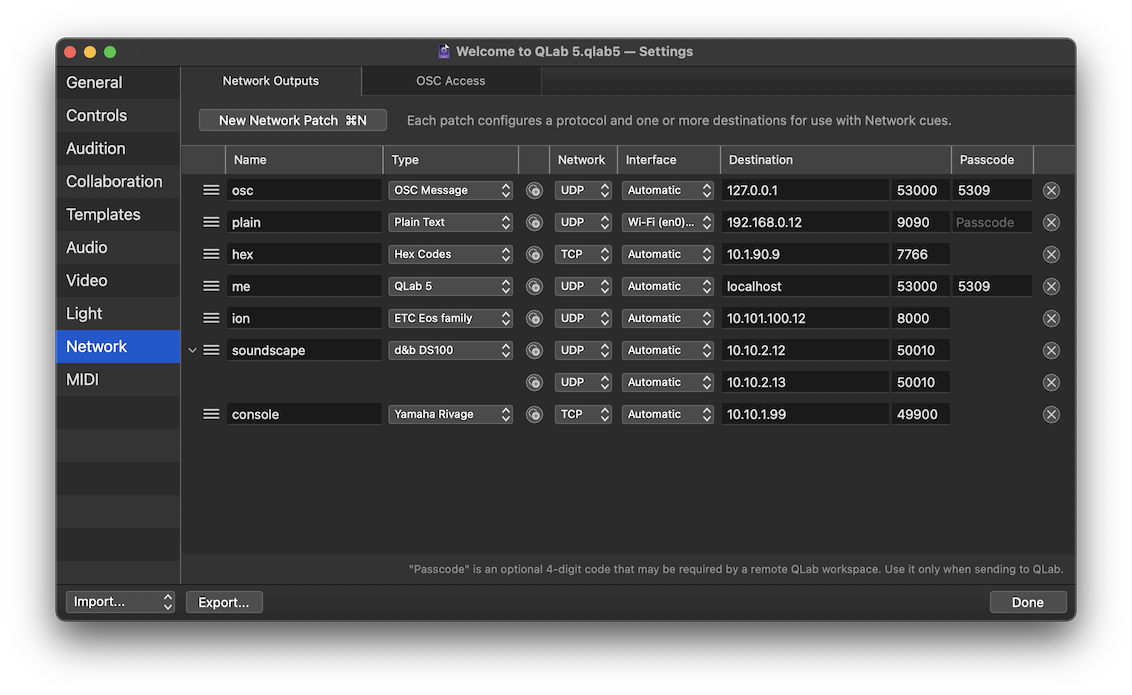Open the Import dropdown control
Screen dimensions: 1132x695
pyautogui.click(x=120, y=601)
